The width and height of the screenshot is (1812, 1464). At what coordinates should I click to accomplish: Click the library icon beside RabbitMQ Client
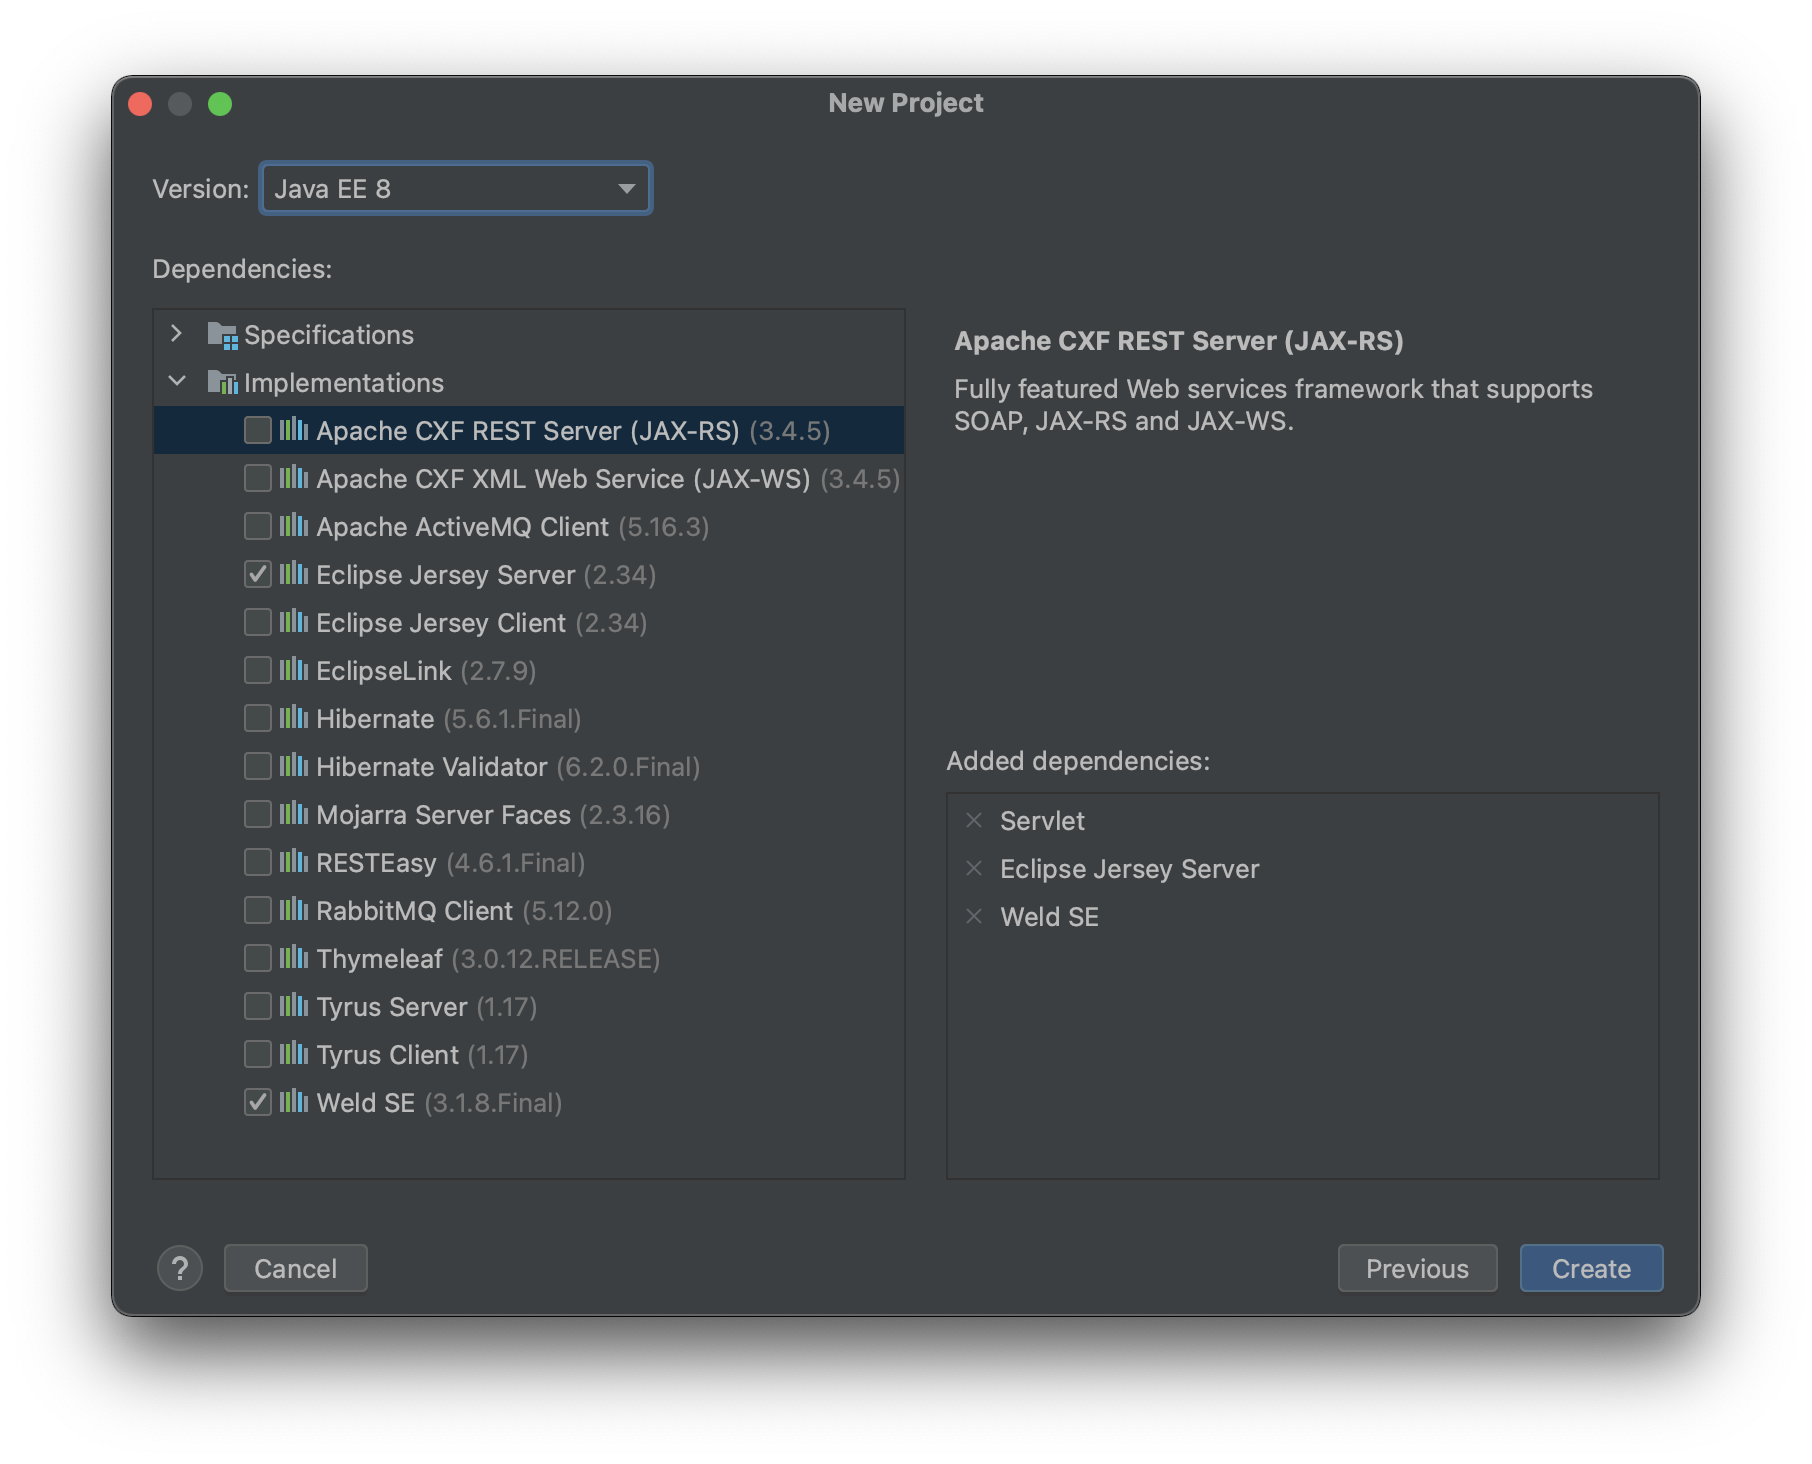[x=293, y=910]
